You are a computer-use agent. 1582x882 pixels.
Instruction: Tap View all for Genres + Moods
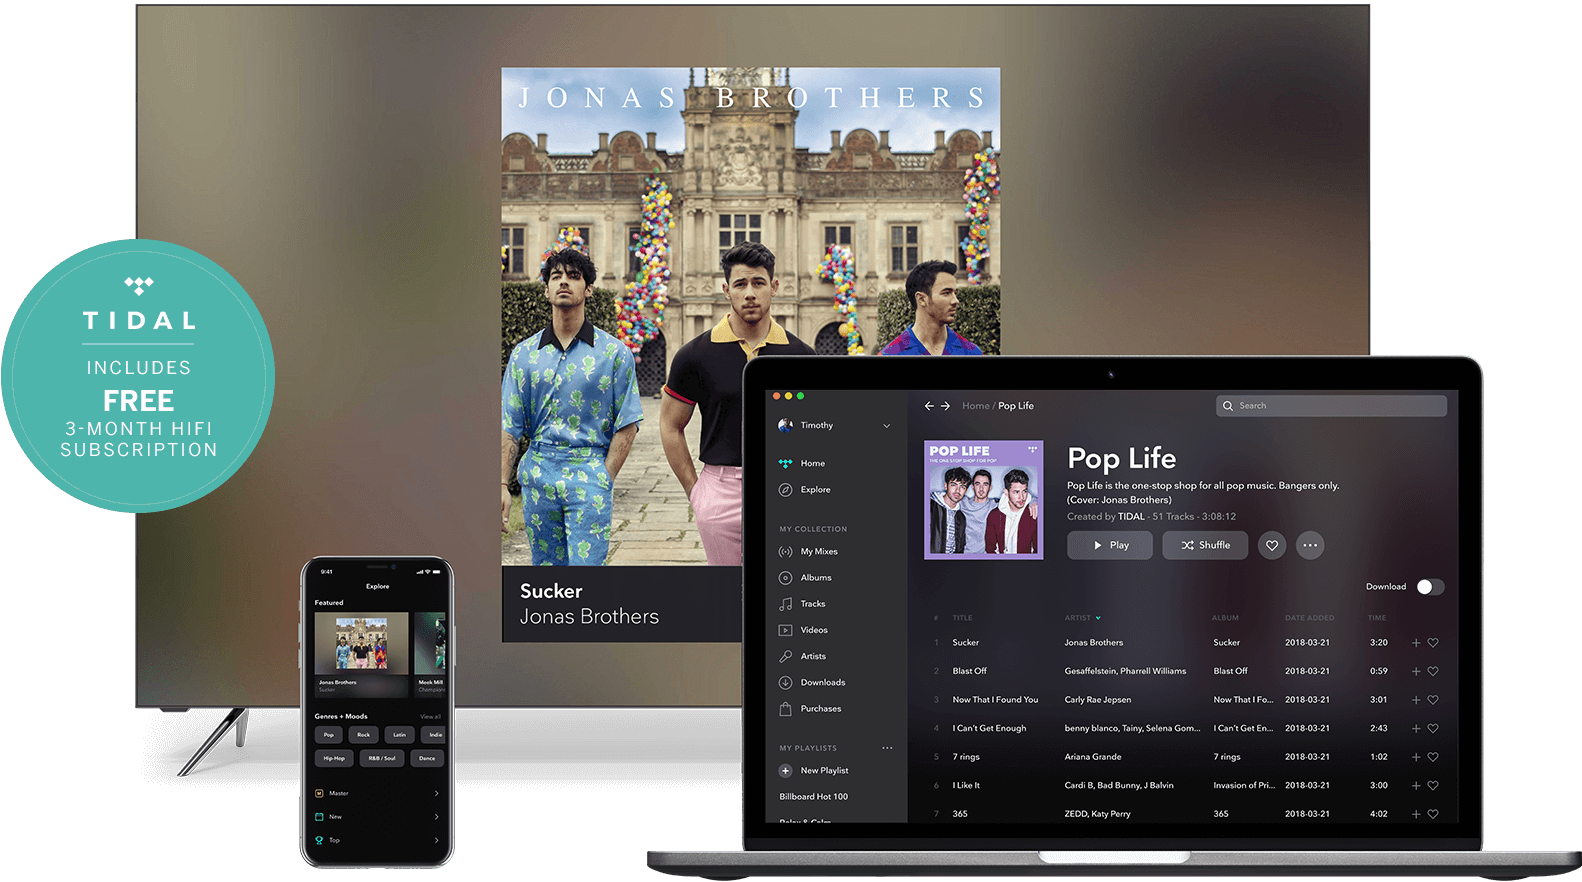430,717
